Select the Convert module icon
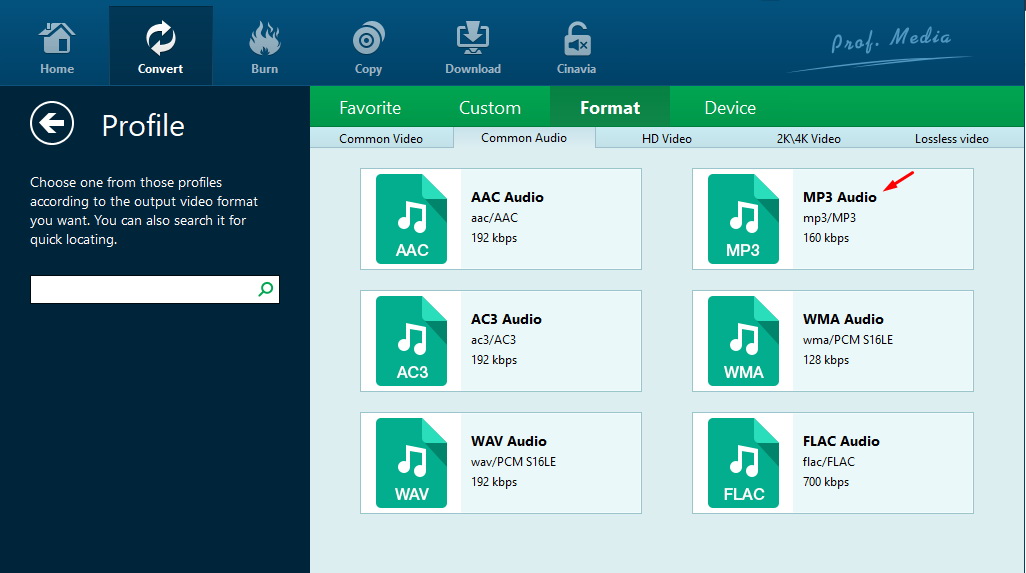 click(x=160, y=38)
